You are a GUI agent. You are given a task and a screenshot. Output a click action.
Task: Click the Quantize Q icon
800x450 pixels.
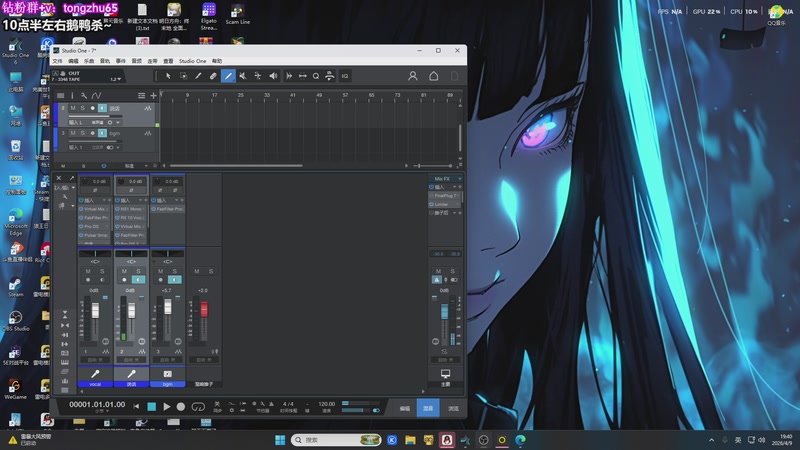(316, 76)
